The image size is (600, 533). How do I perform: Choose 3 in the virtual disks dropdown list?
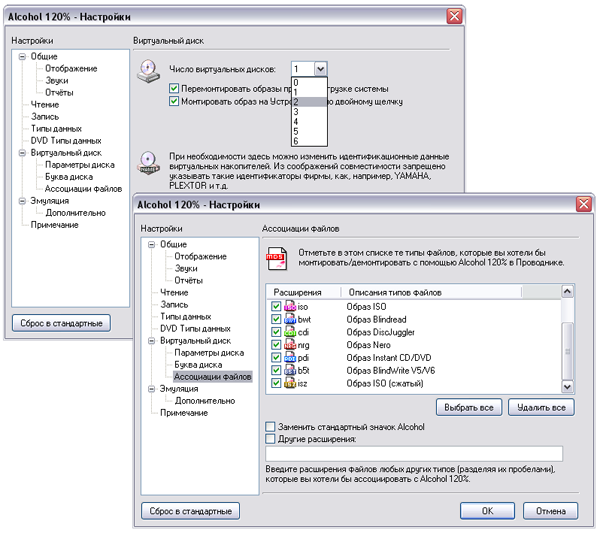click(309, 112)
